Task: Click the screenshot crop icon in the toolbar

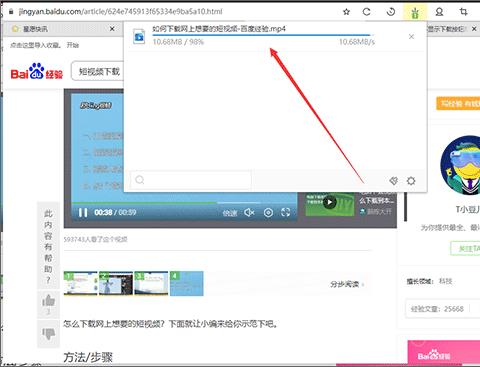Action: 463,12
